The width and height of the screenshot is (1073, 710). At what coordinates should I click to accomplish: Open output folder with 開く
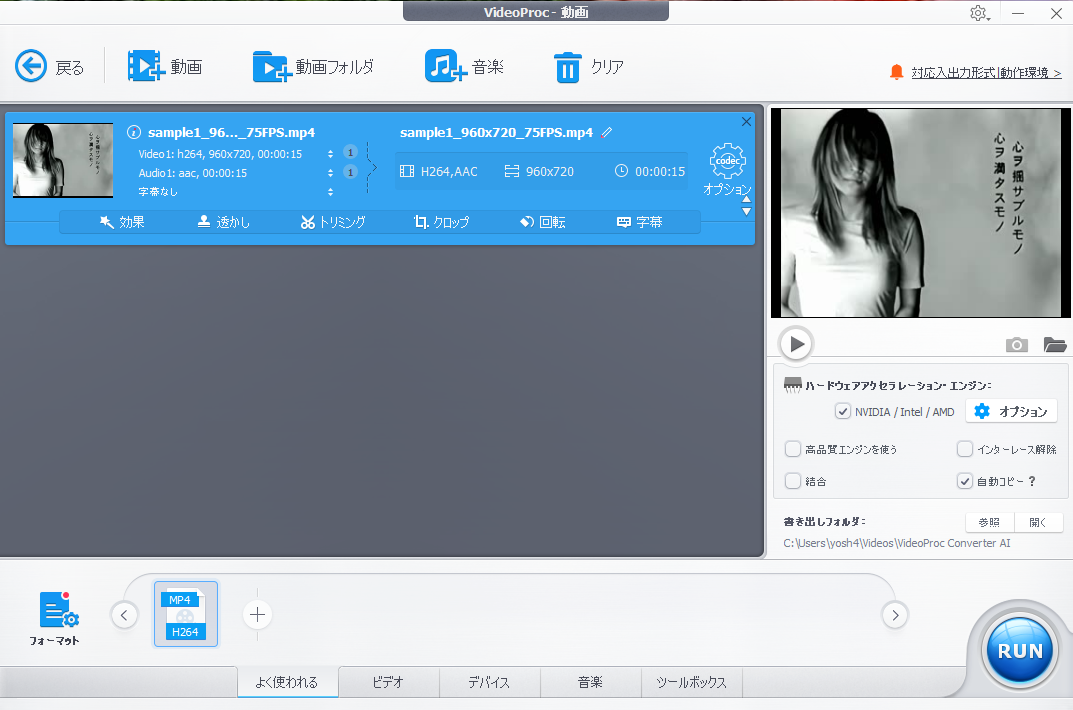1039,522
